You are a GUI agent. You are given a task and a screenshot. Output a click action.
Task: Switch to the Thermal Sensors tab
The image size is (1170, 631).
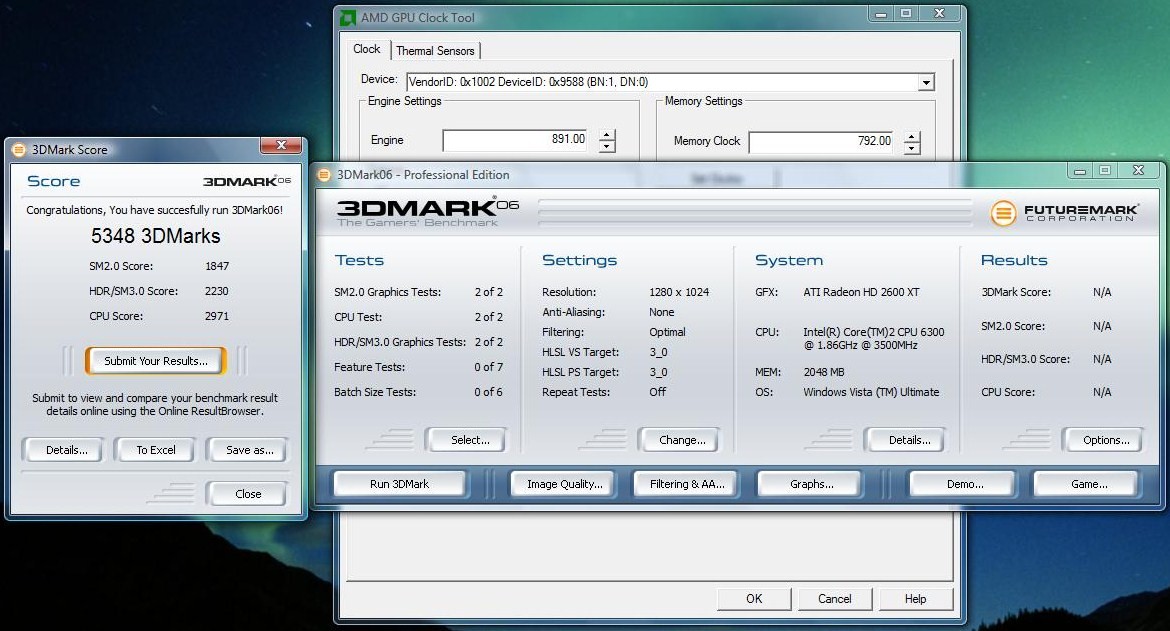click(435, 51)
